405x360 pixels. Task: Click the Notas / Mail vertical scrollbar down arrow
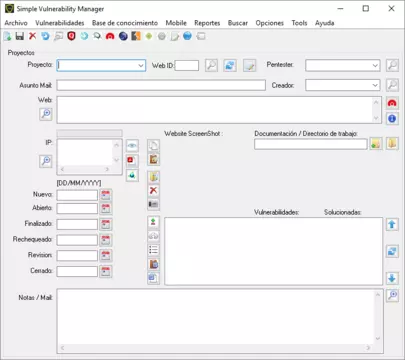(x=378, y=339)
